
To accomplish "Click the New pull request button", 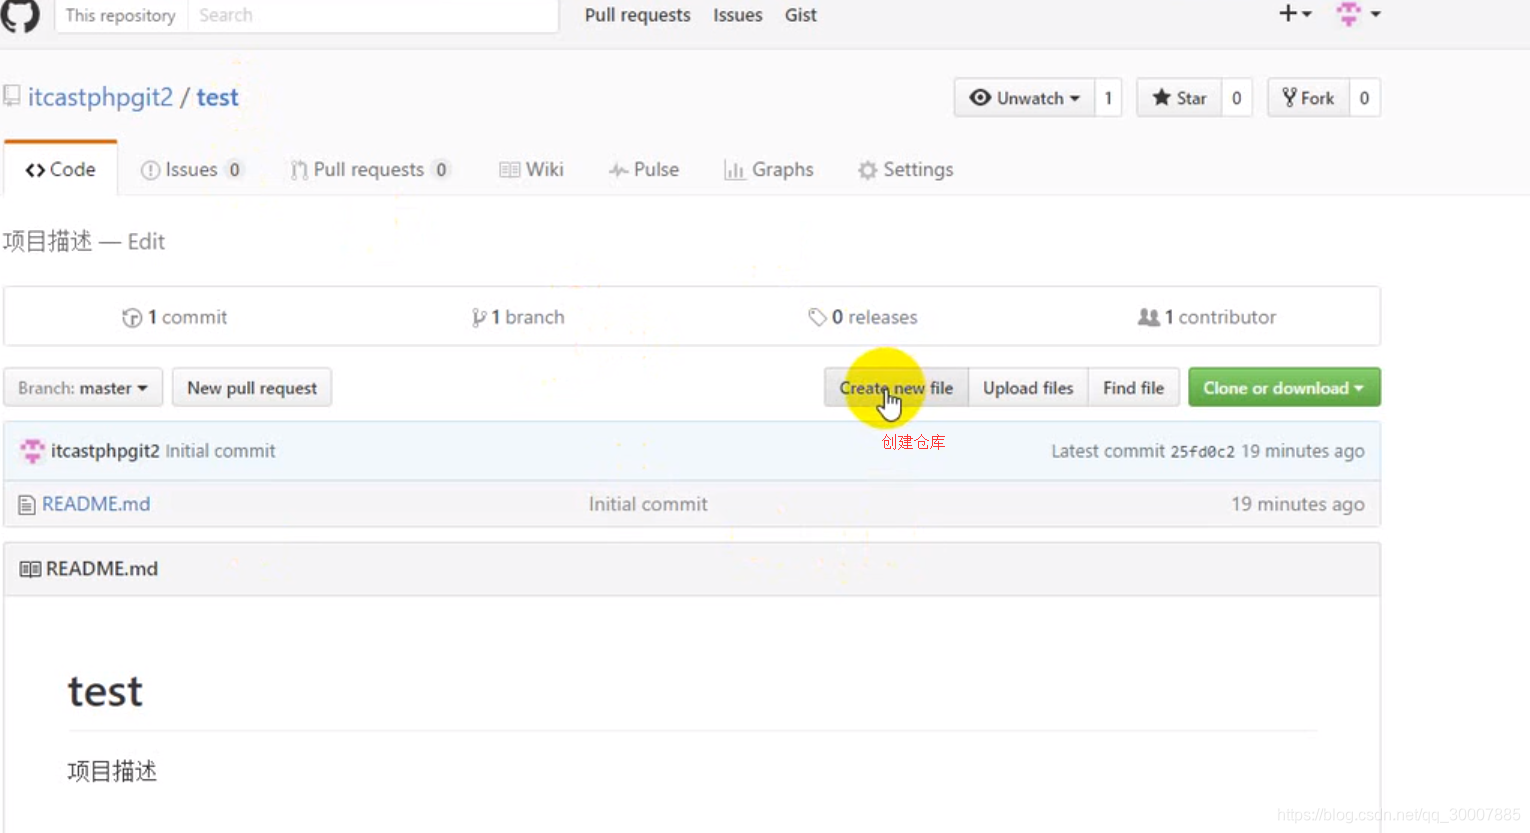I will (252, 388).
